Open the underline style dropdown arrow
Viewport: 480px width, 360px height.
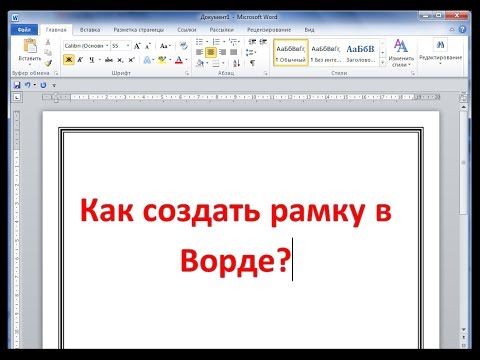tap(99, 60)
